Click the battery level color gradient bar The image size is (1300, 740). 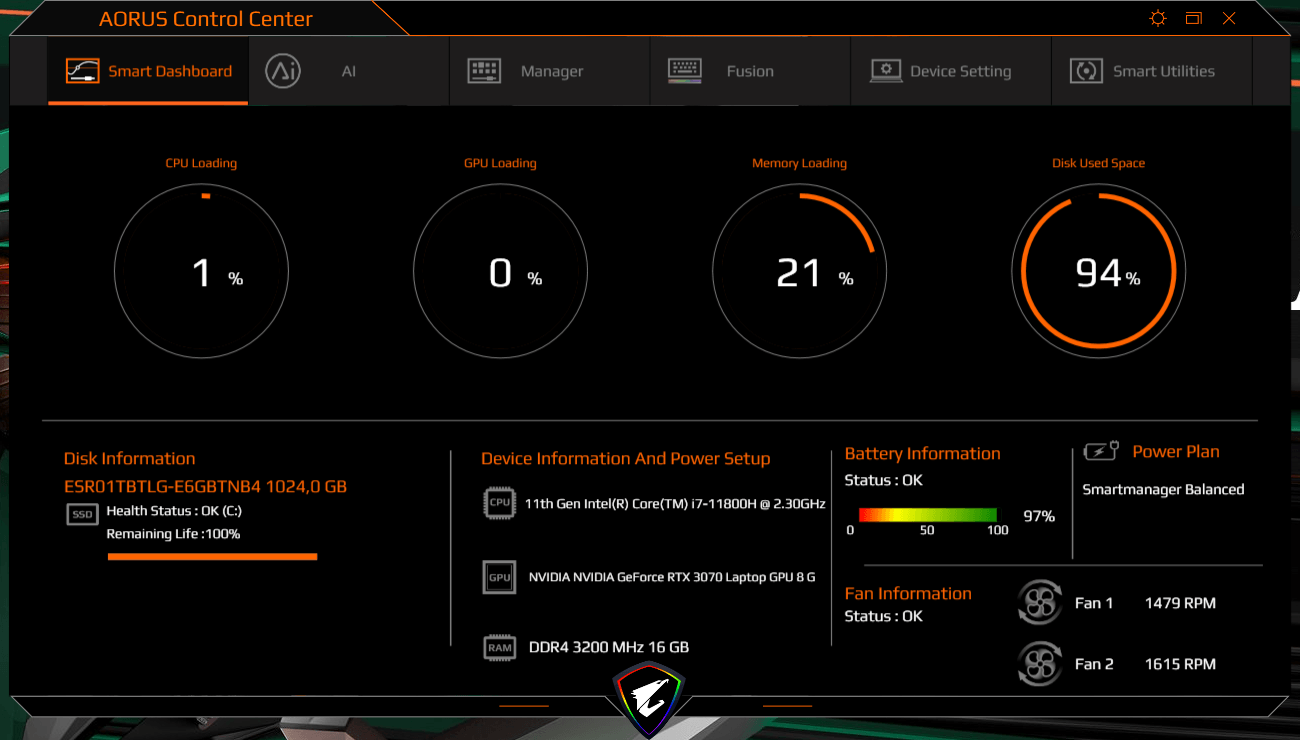coord(929,515)
